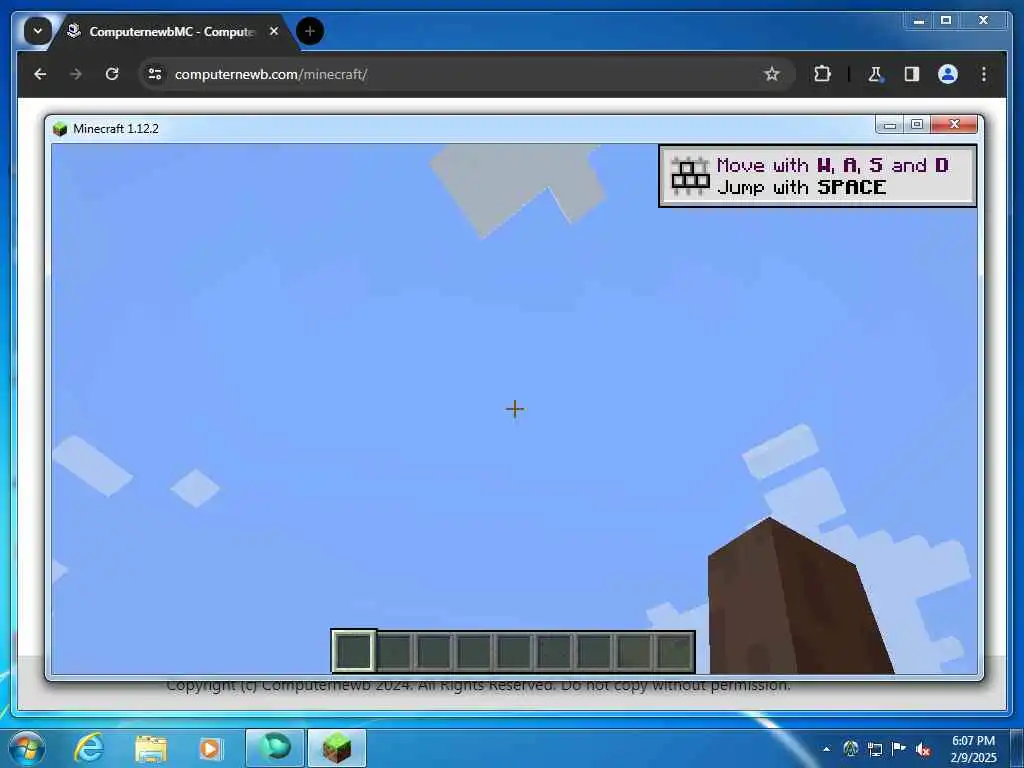Maximize the browser window
1024x768 pixels.
tap(946, 21)
